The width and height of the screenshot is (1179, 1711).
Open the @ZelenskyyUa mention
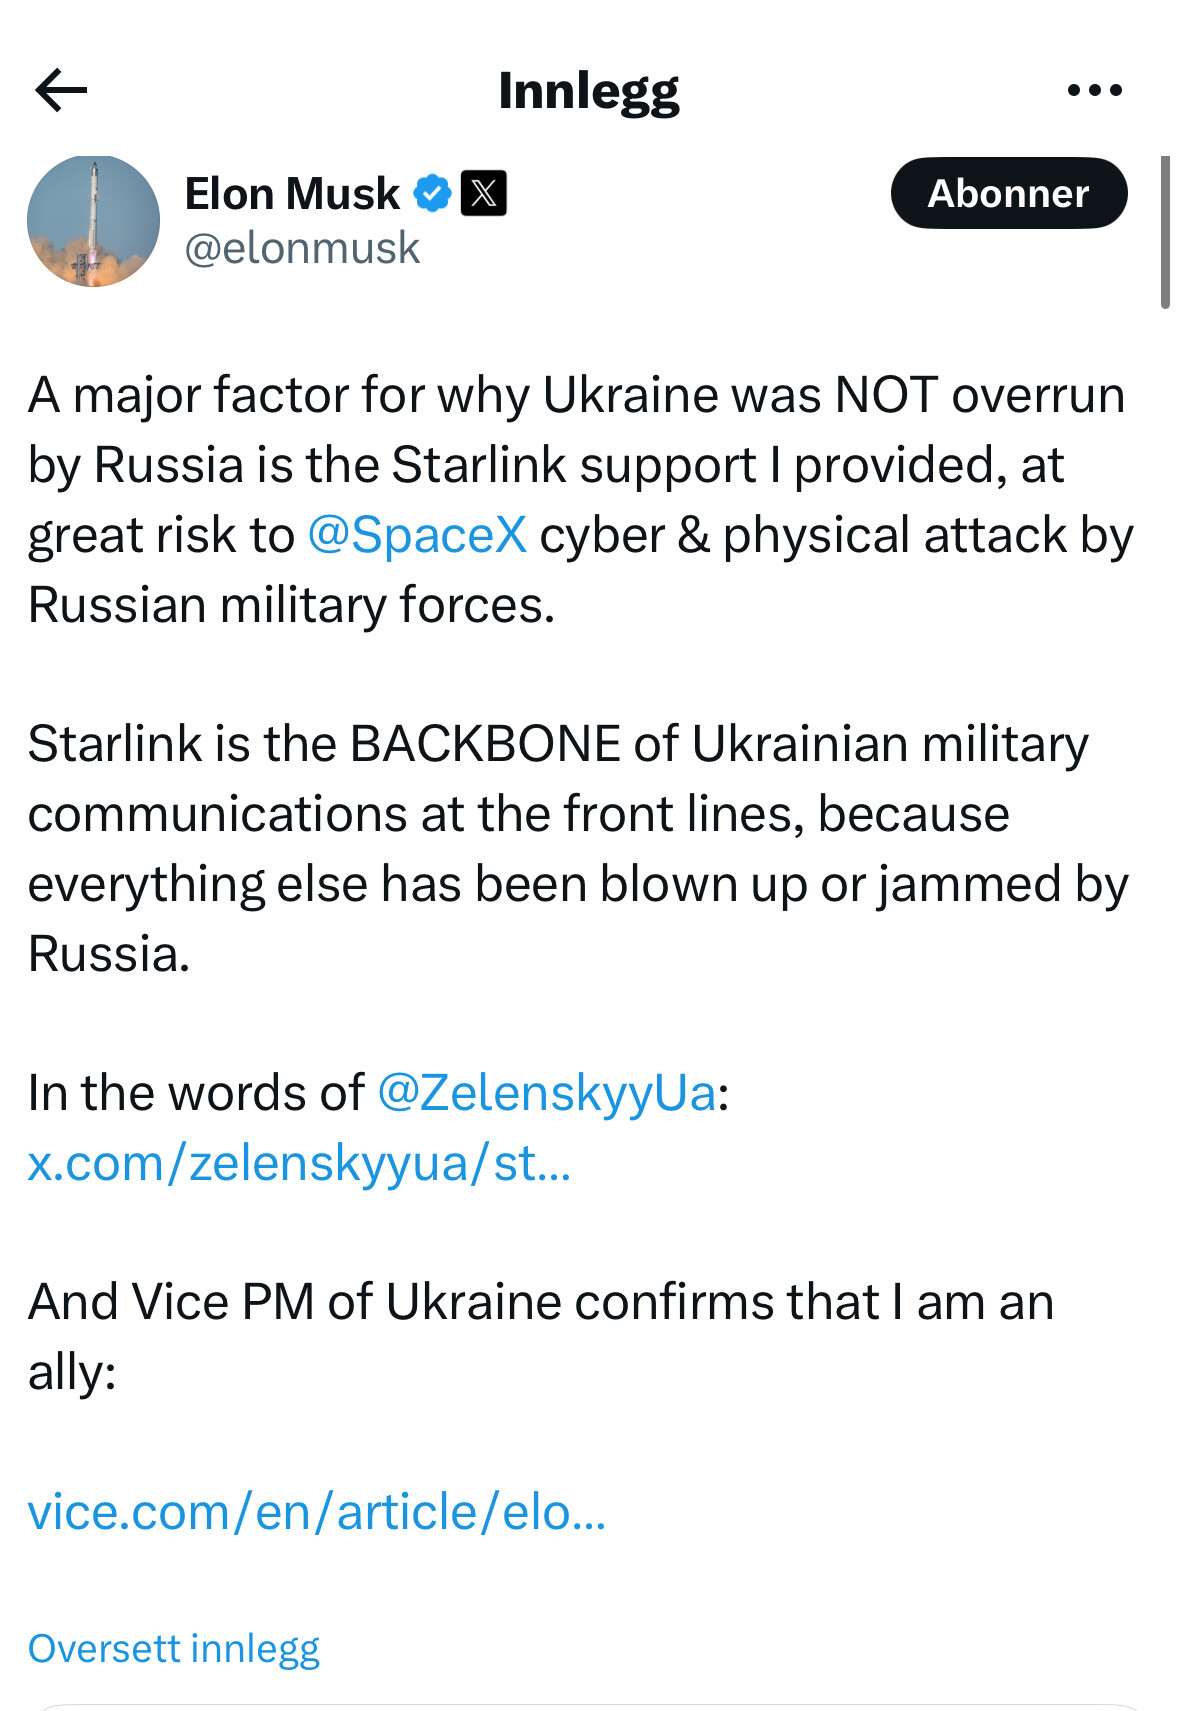coord(547,1092)
